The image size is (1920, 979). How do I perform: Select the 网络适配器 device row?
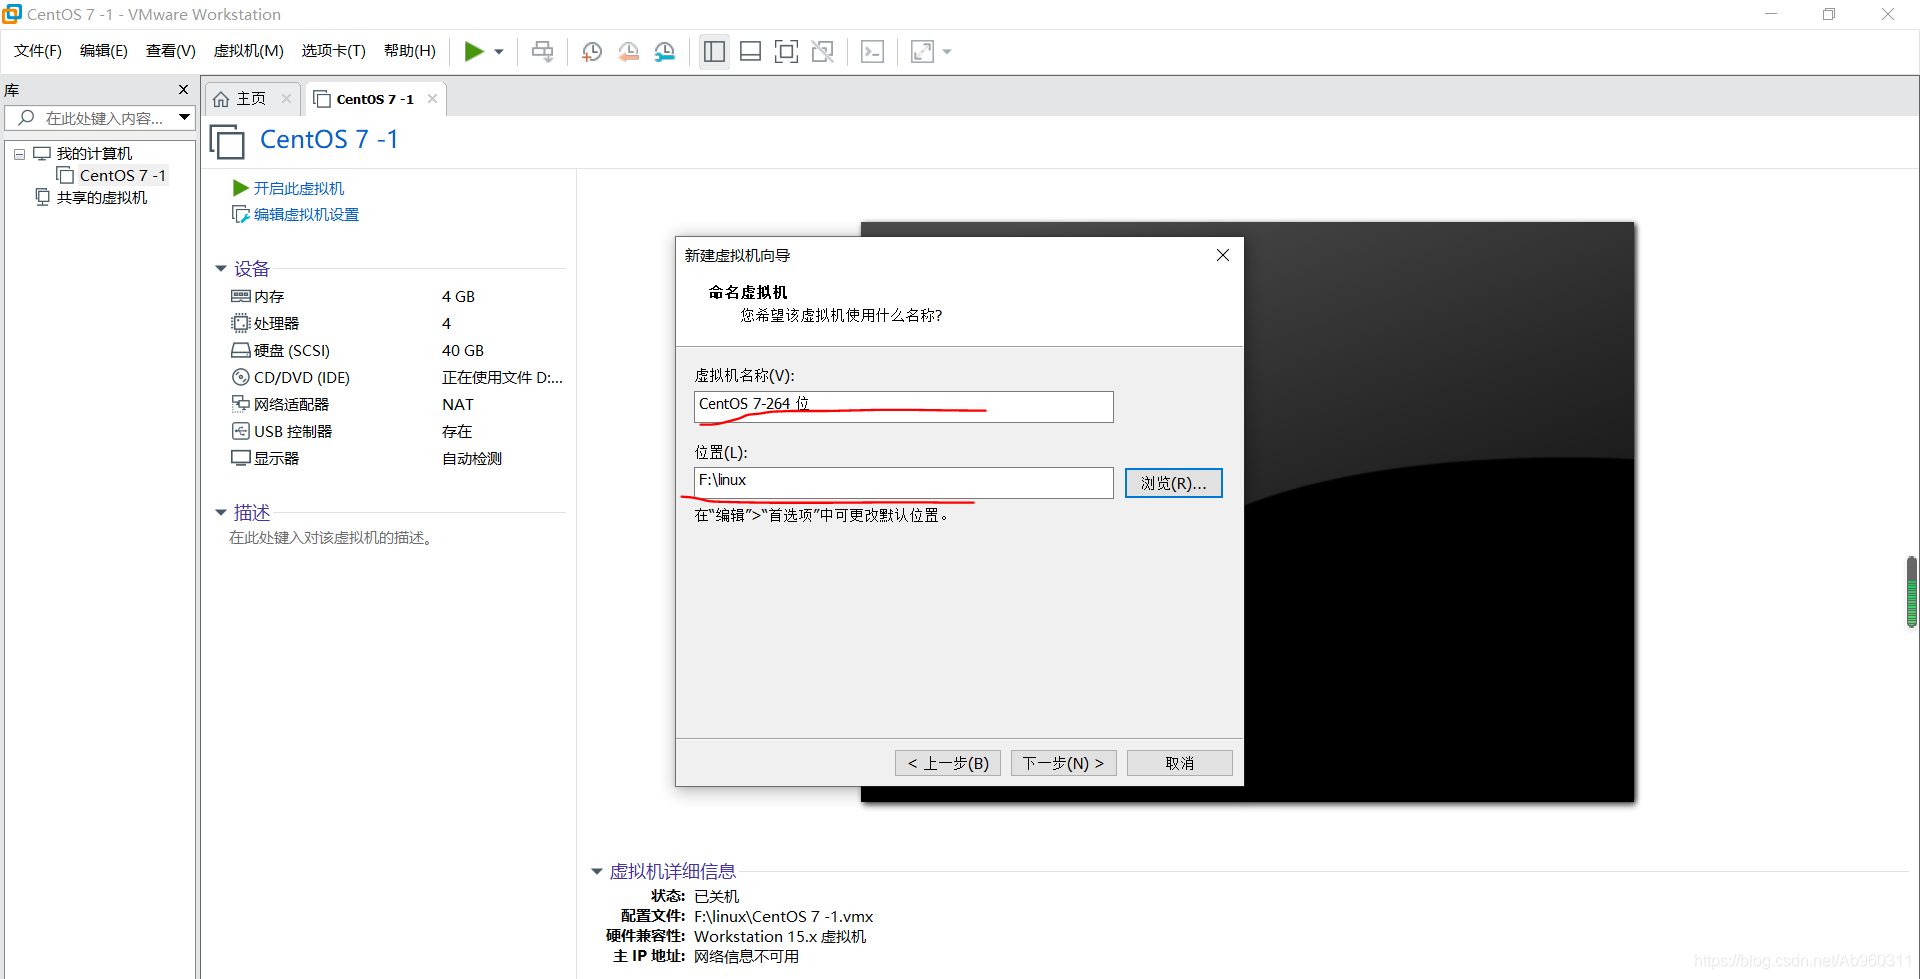pos(397,404)
